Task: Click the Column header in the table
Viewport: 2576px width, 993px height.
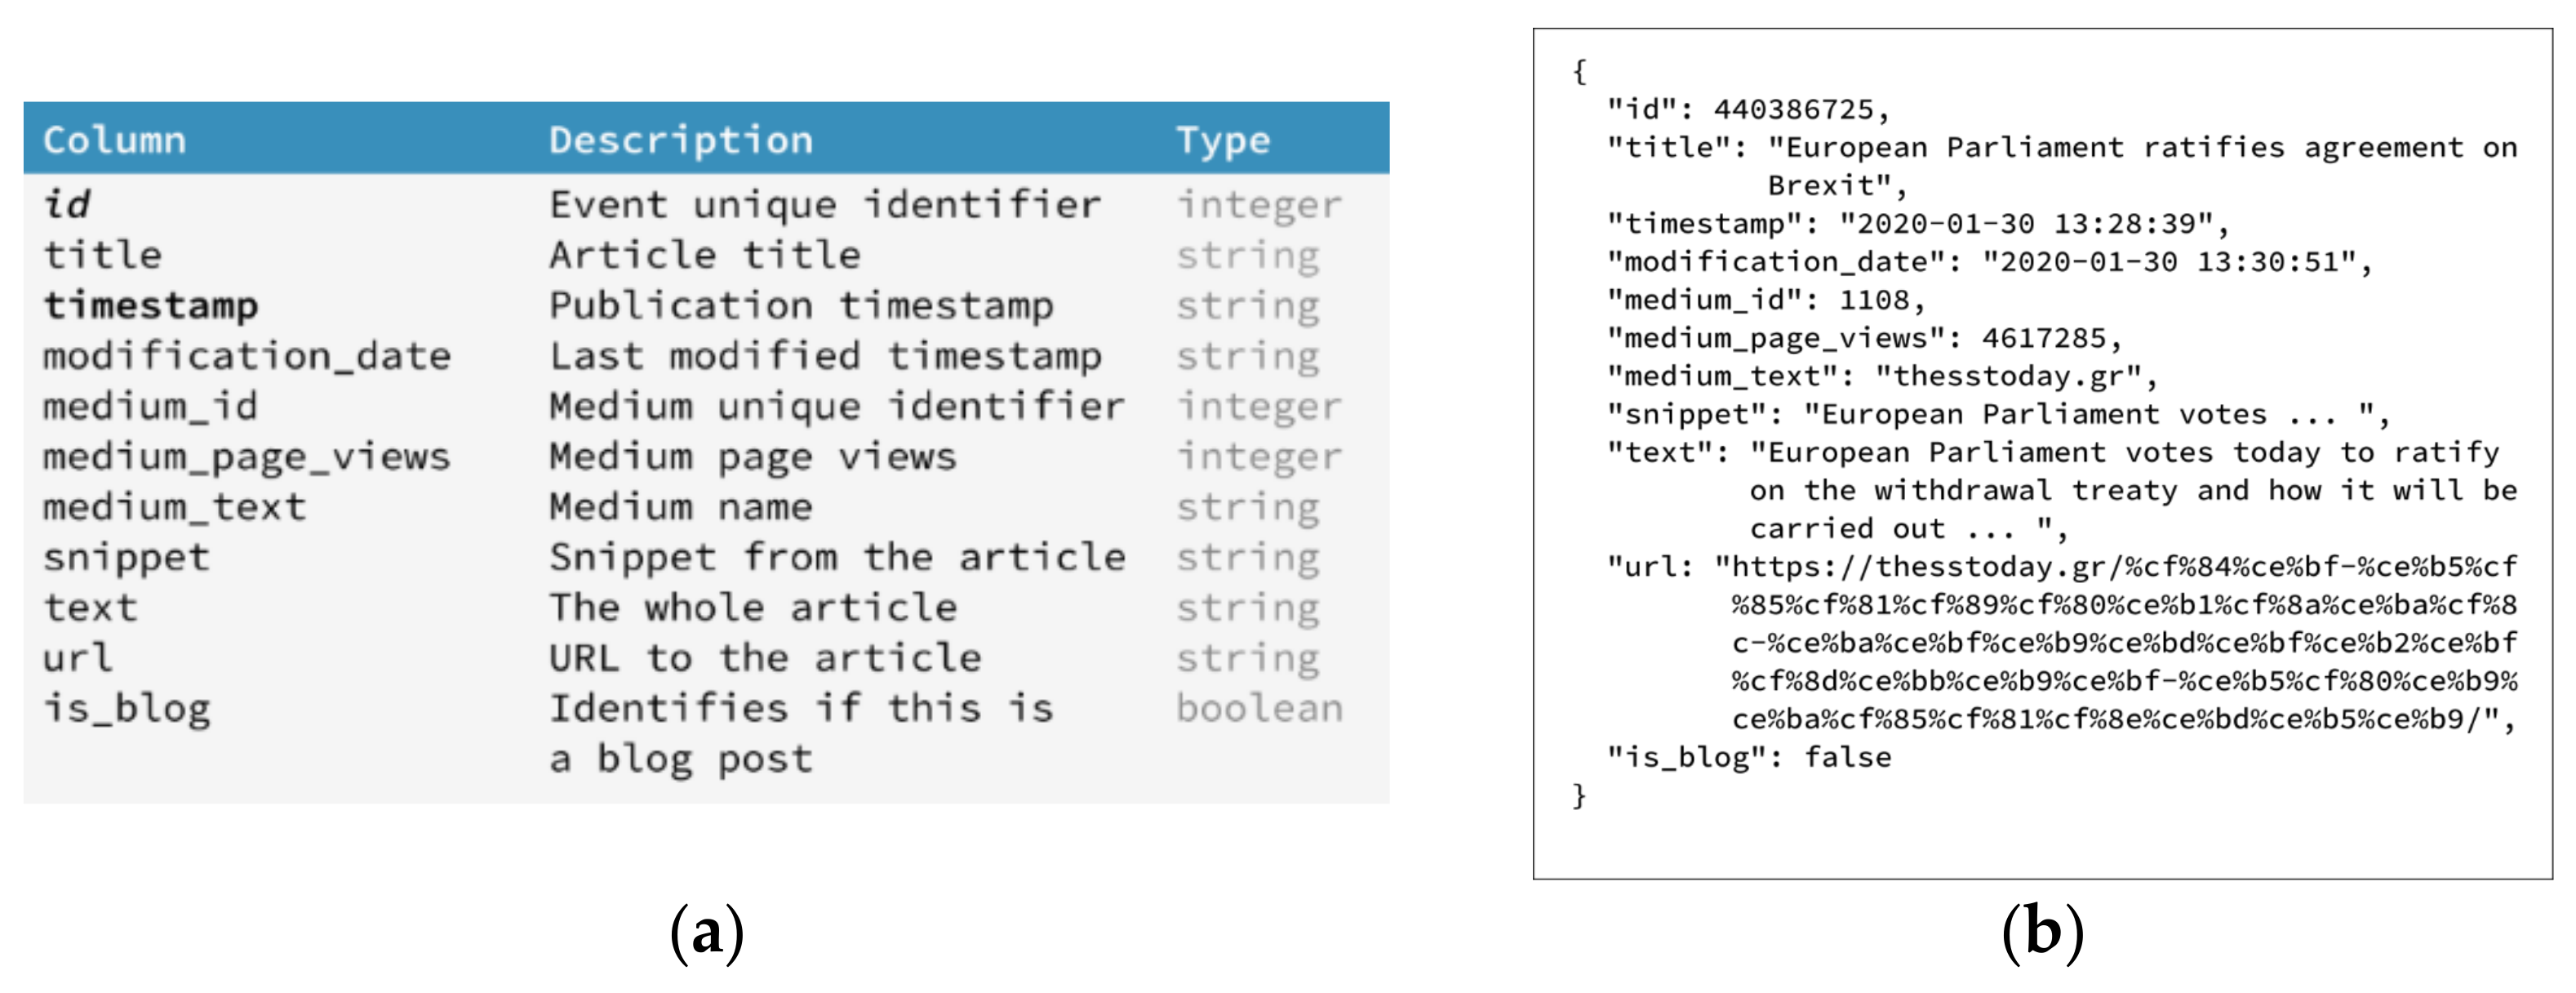Action: (x=114, y=140)
